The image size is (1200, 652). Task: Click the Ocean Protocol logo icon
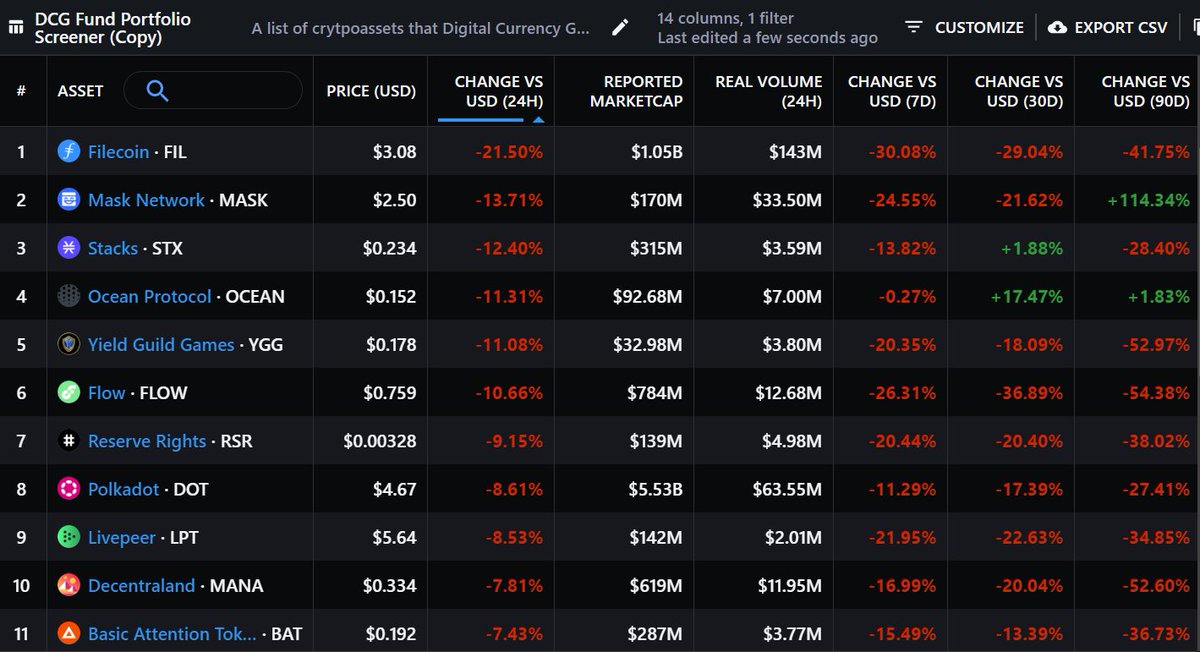[x=69, y=296]
